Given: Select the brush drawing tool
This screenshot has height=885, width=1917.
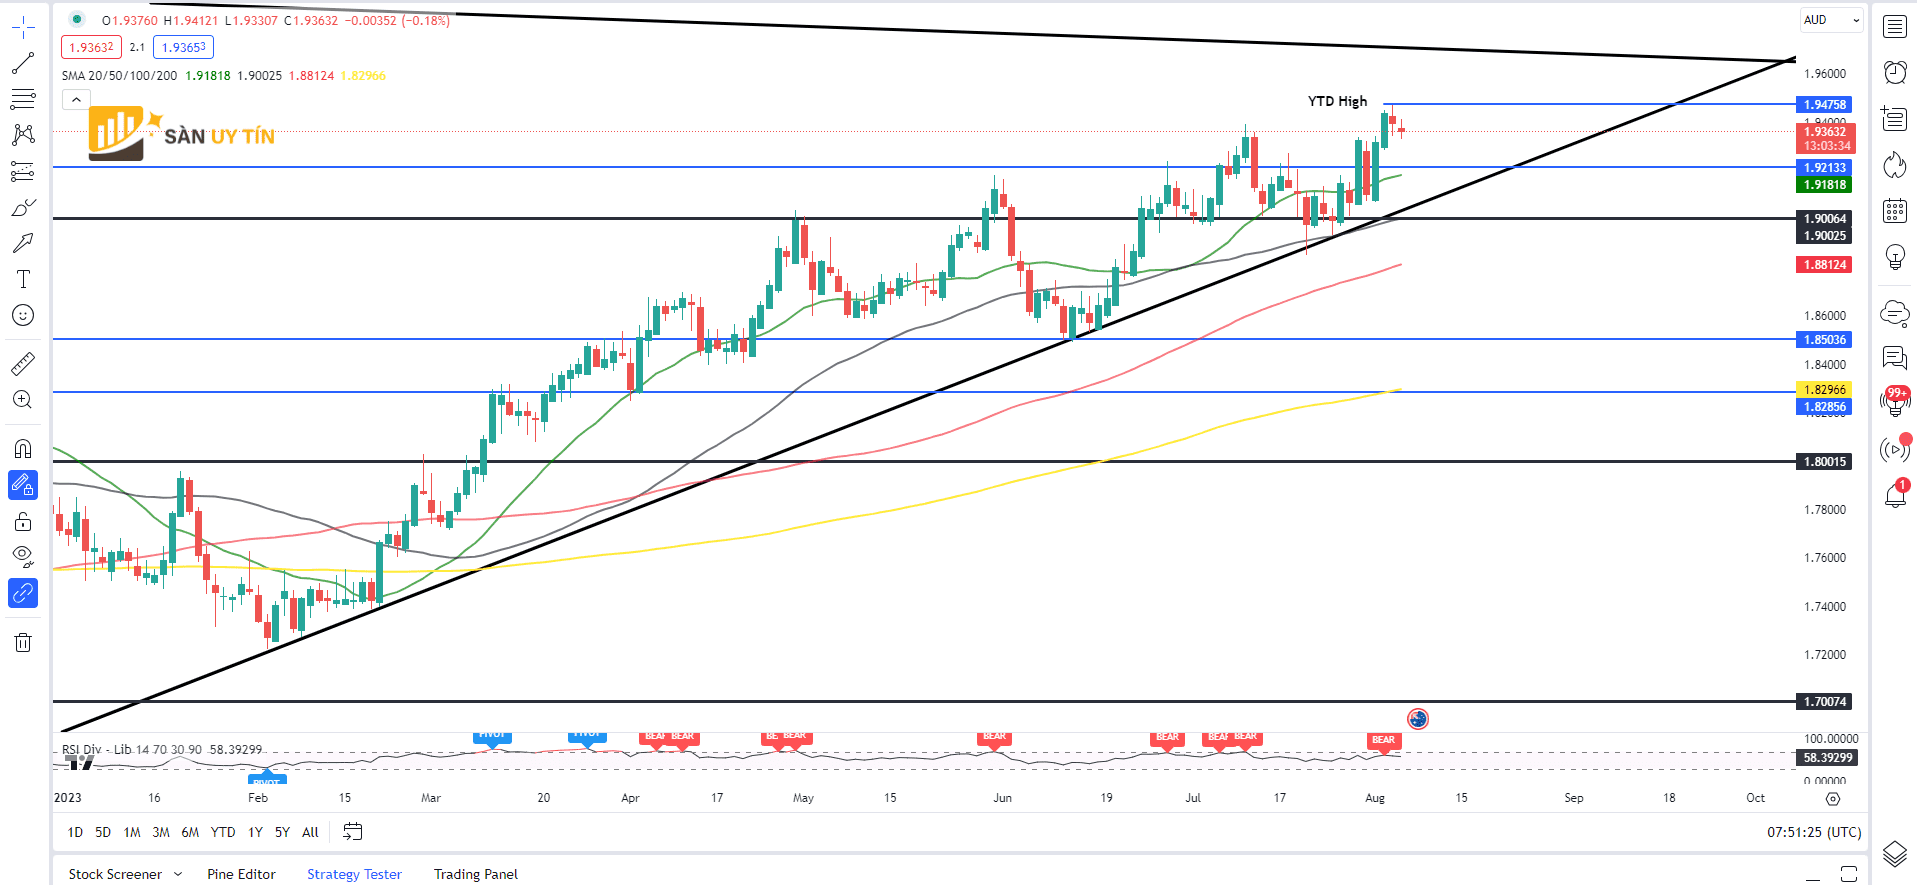Looking at the screenshot, I should click(23, 207).
